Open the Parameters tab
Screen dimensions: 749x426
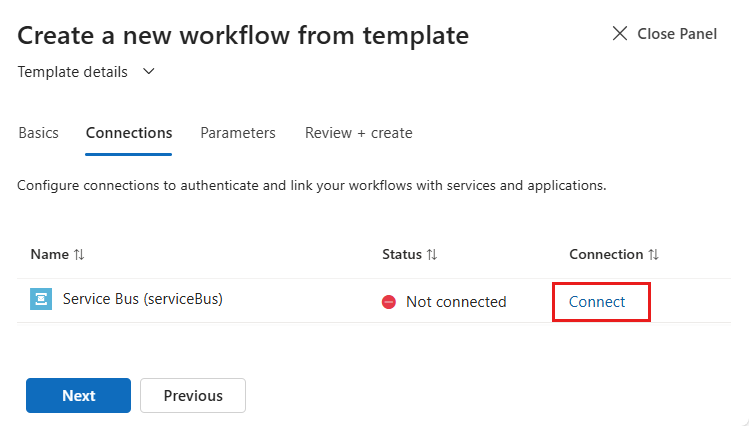point(238,133)
